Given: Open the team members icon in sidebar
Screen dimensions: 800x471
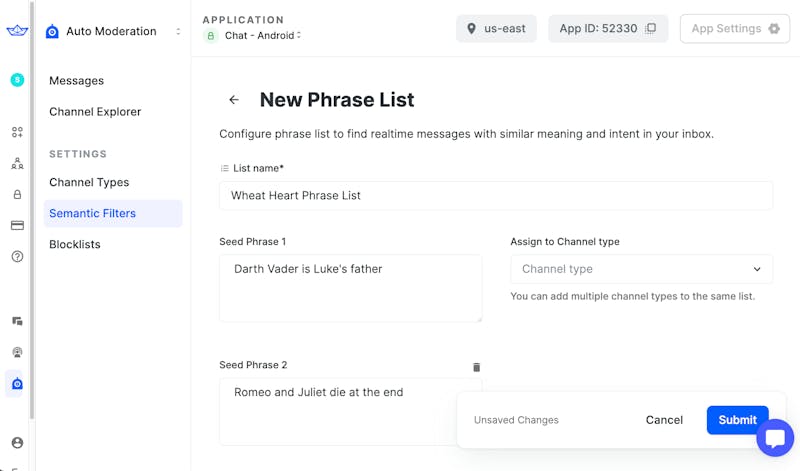Looking at the screenshot, I should [x=17, y=163].
